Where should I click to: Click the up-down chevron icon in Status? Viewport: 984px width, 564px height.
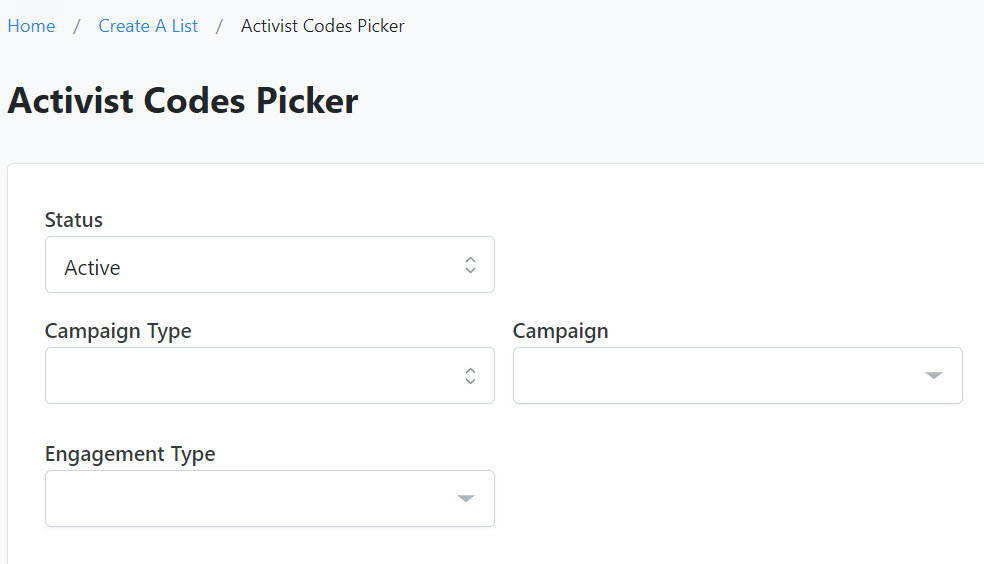tap(470, 265)
